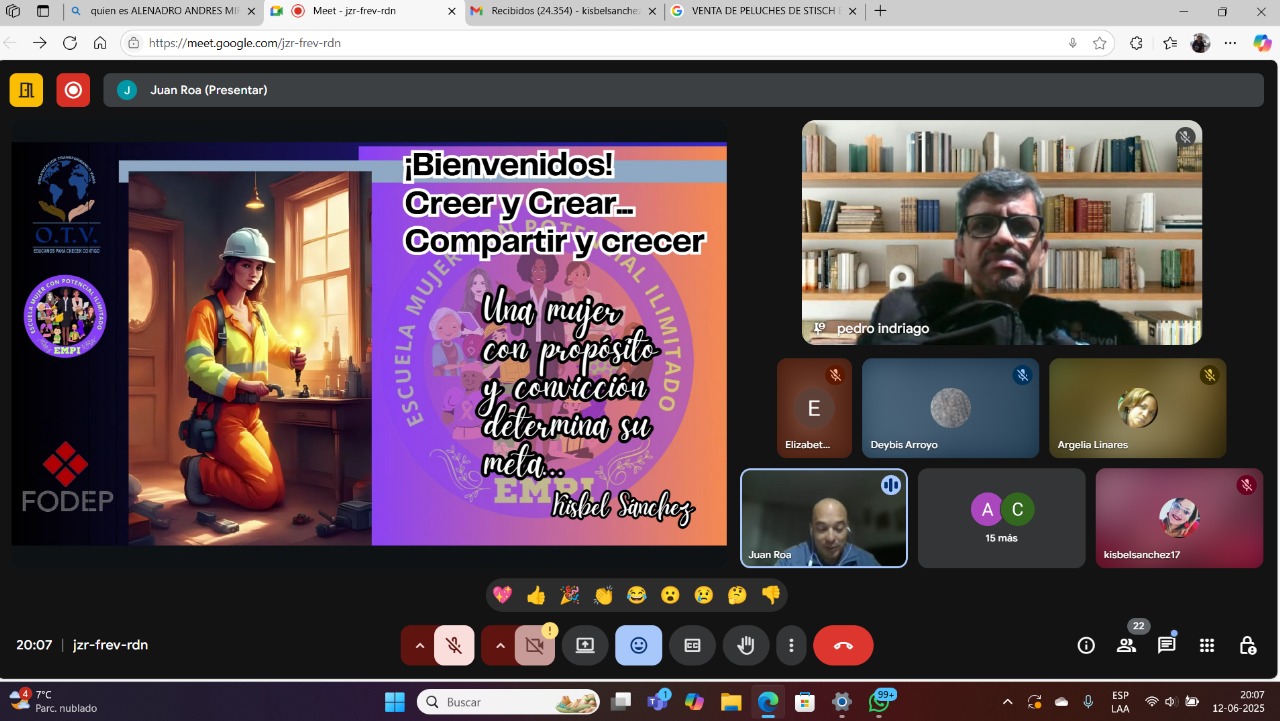Open more options three-dot menu
1280x721 pixels.
[791, 646]
